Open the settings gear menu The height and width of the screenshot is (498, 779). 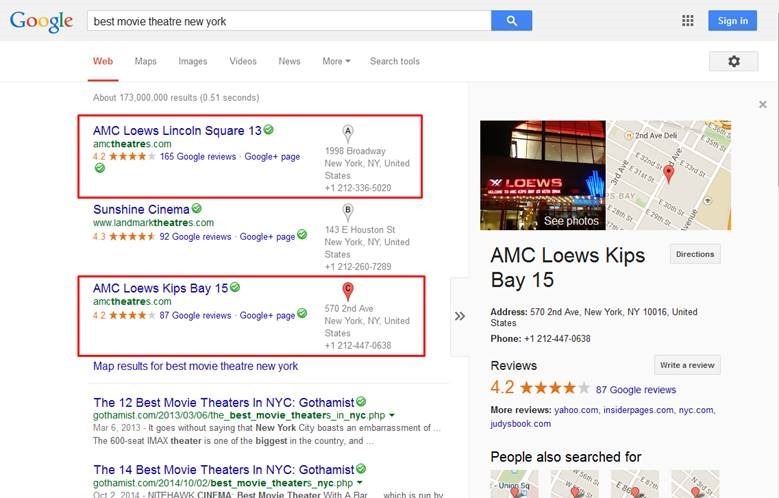point(733,61)
